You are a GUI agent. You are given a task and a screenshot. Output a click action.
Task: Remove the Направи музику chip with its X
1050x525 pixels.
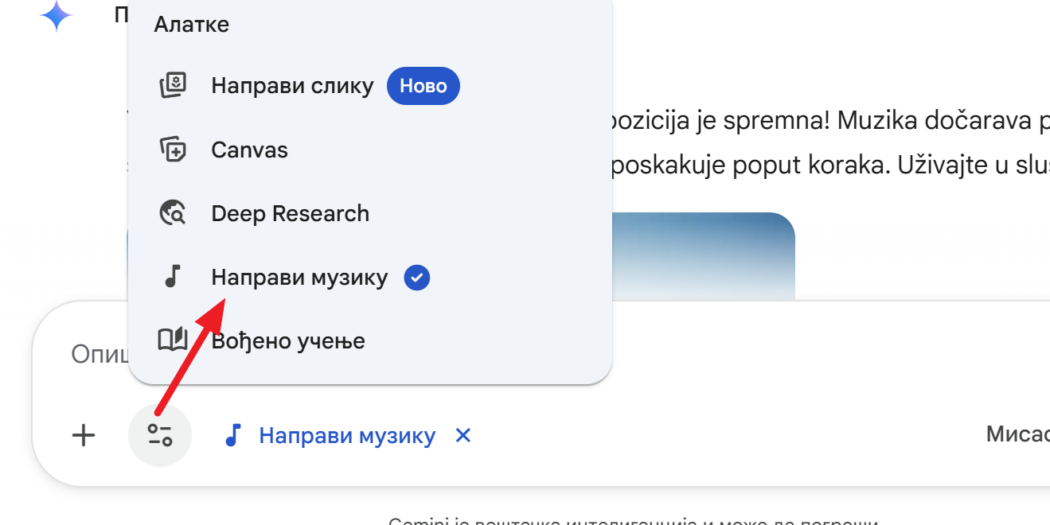pos(463,435)
